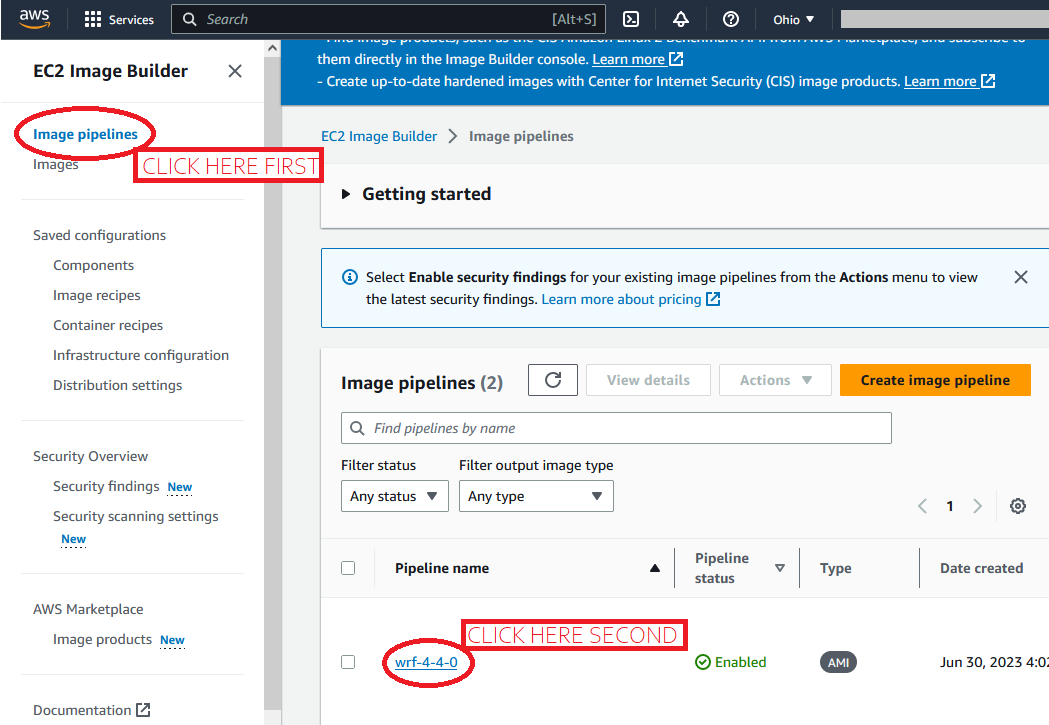Open Image products in sidebar
Image resolution: width=1049 pixels, height=725 pixels.
pos(102,639)
